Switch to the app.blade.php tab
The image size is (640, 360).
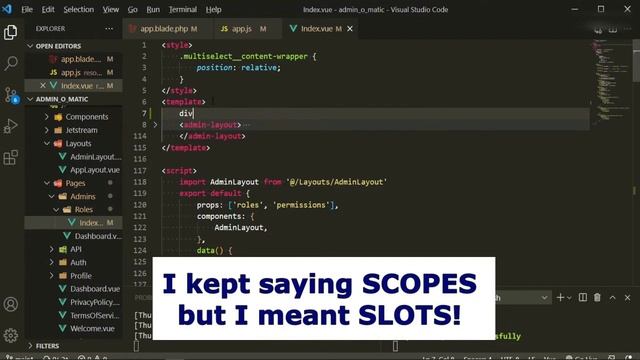(x=167, y=29)
